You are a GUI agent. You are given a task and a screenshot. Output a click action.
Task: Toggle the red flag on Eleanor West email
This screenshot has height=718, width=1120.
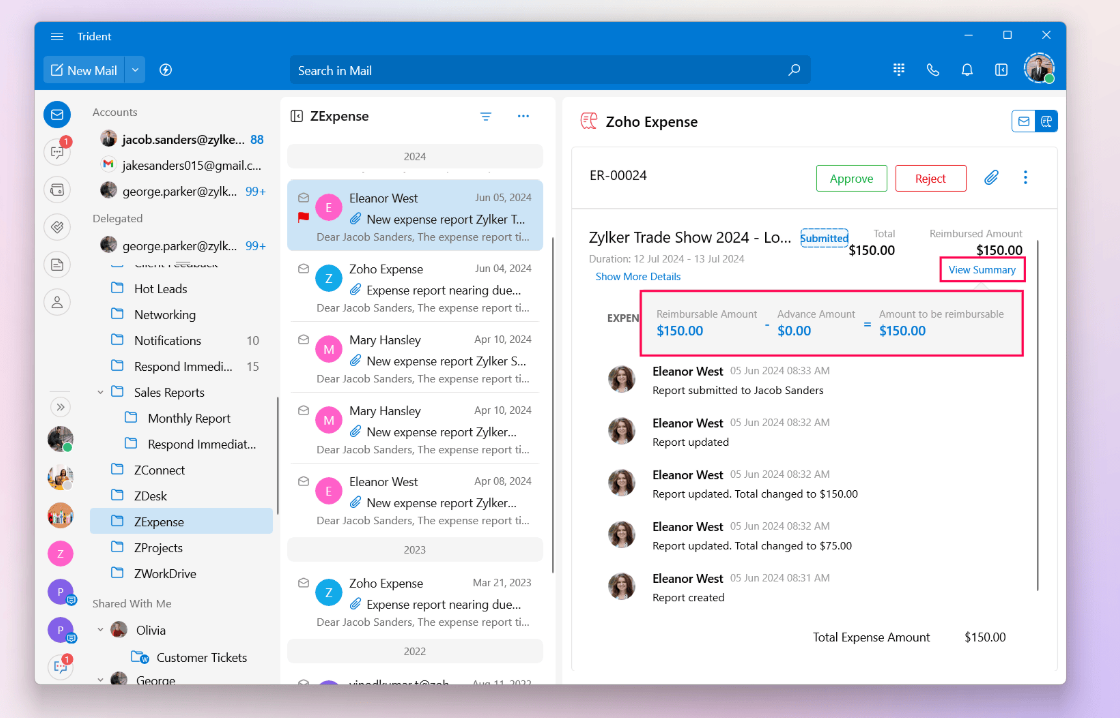pyautogui.click(x=304, y=217)
